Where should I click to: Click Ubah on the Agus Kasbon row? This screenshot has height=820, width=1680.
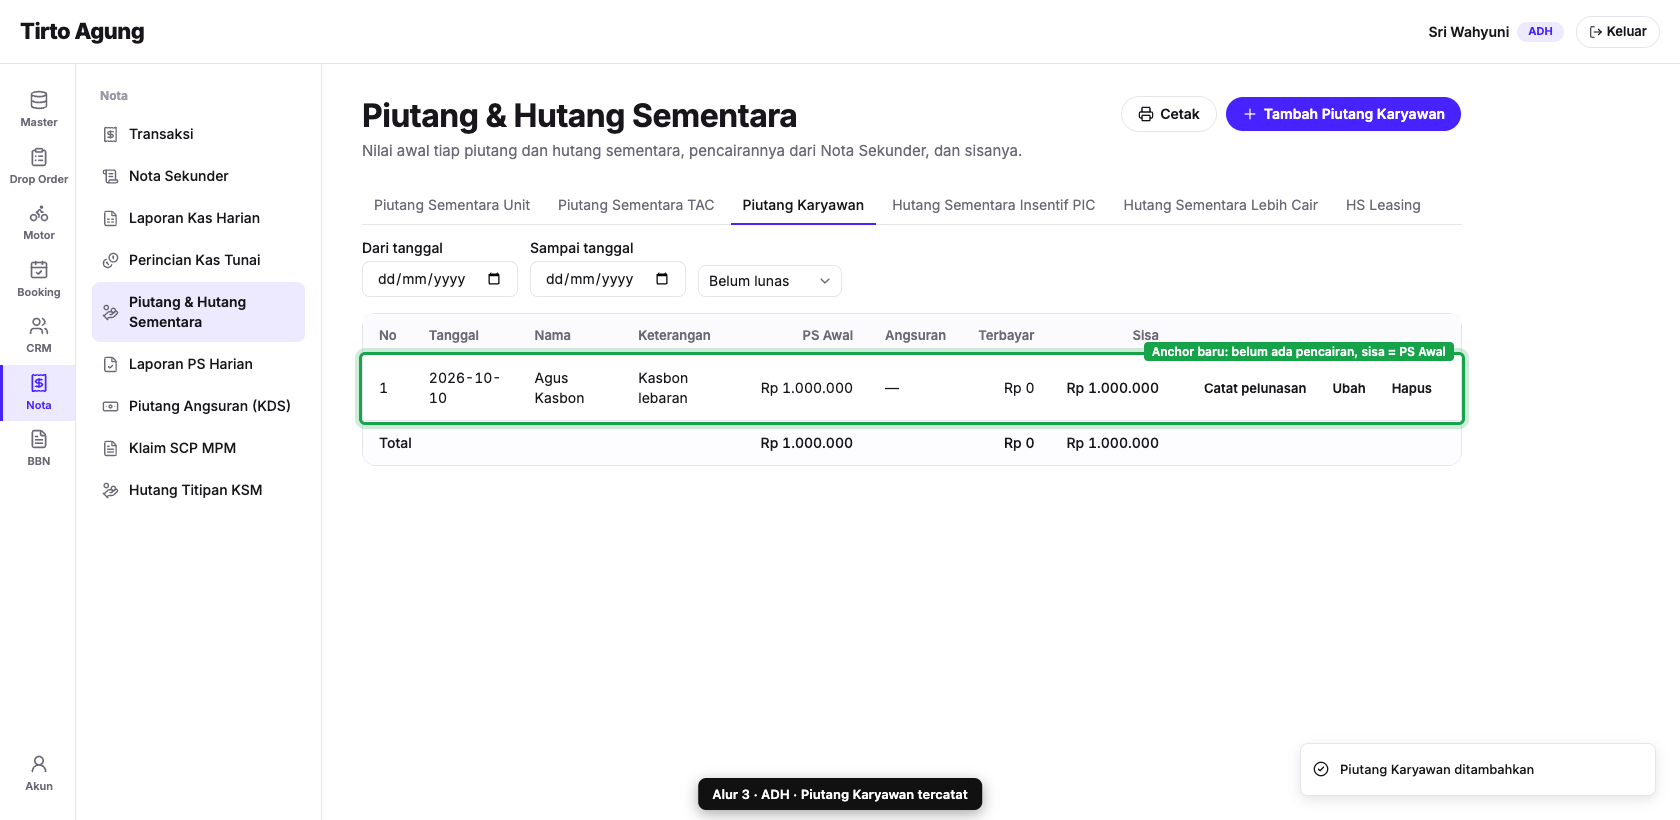point(1349,388)
